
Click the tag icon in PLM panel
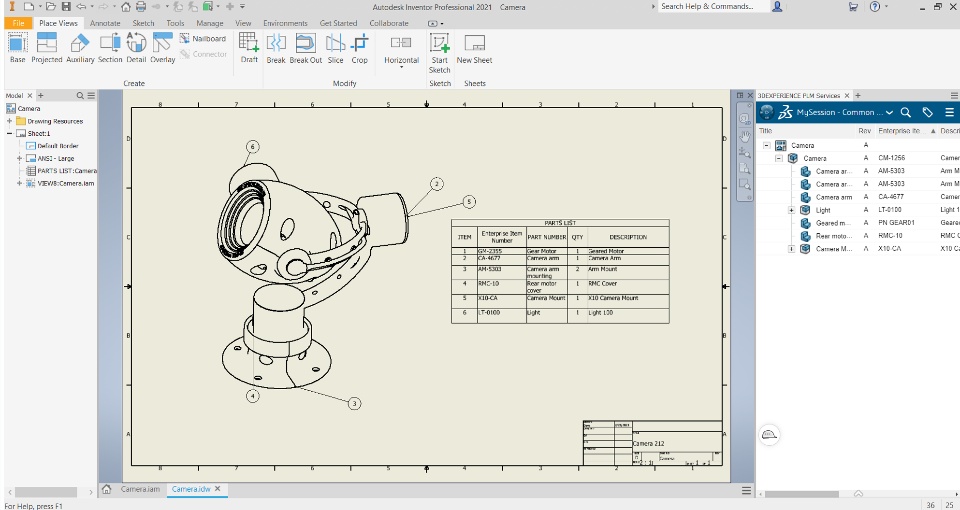tap(928, 113)
